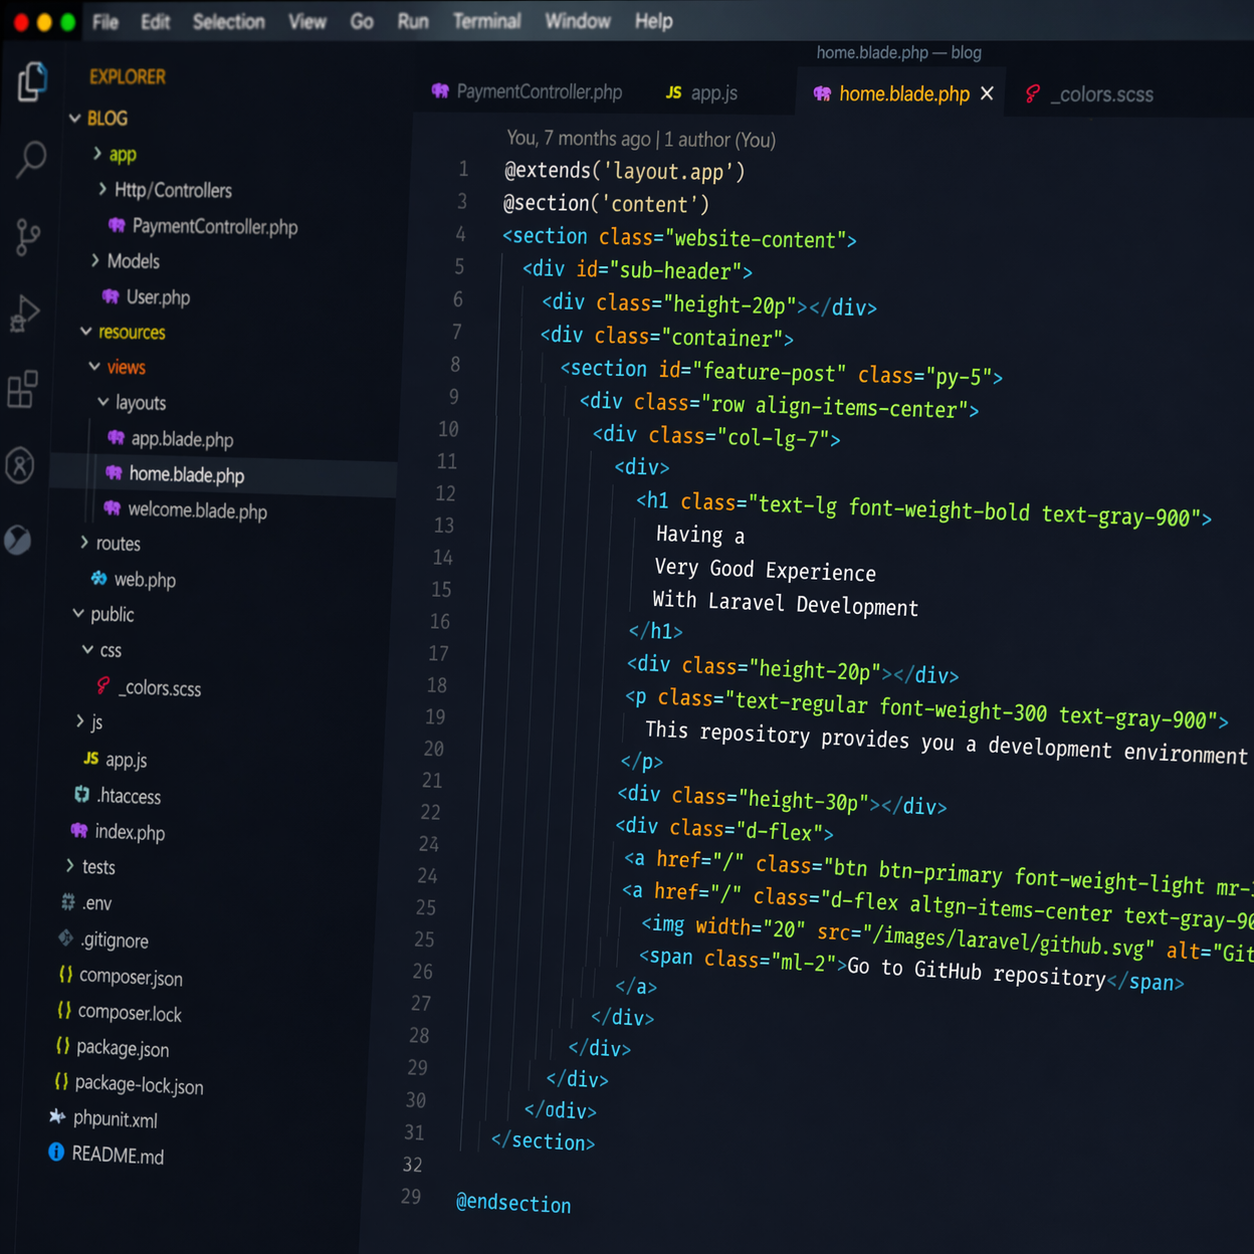Click the blue info icon next to README.md

coord(56,1152)
